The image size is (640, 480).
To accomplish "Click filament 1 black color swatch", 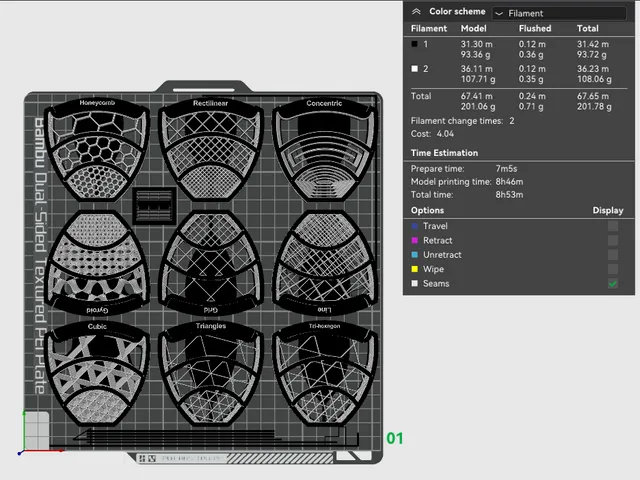I will click(x=415, y=44).
